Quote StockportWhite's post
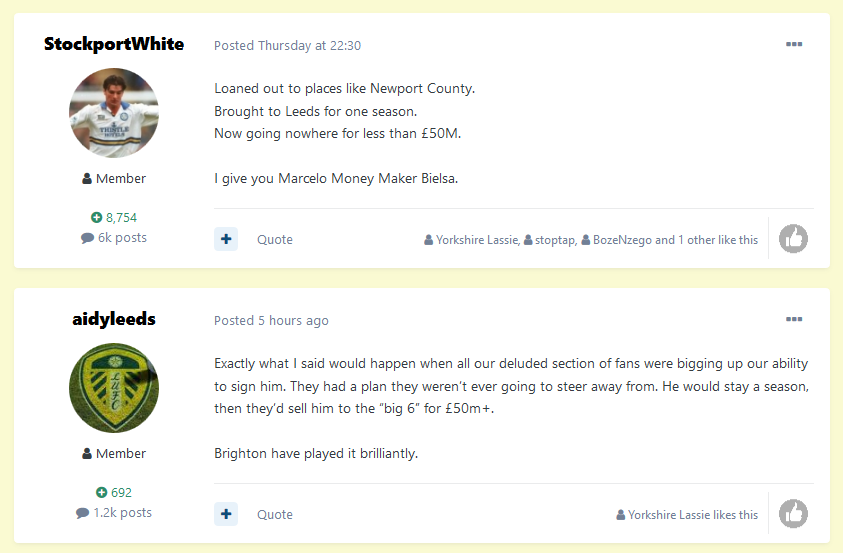This screenshot has width=843, height=553. click(x=275, y=240)
